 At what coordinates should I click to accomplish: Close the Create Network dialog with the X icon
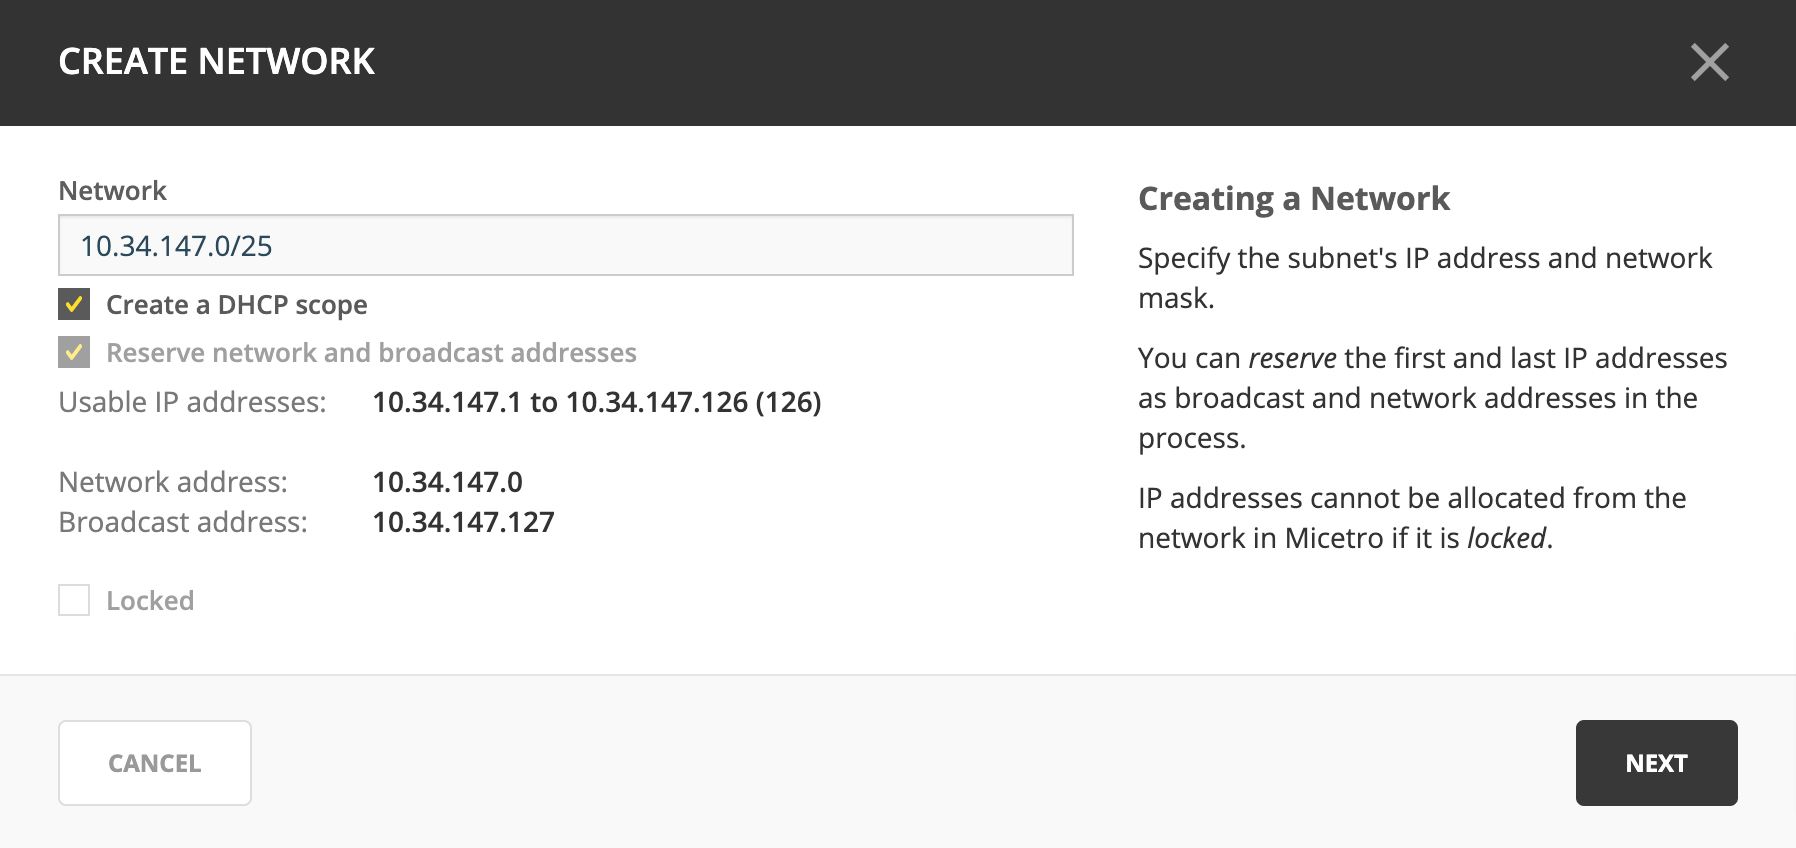[1709, 62]
